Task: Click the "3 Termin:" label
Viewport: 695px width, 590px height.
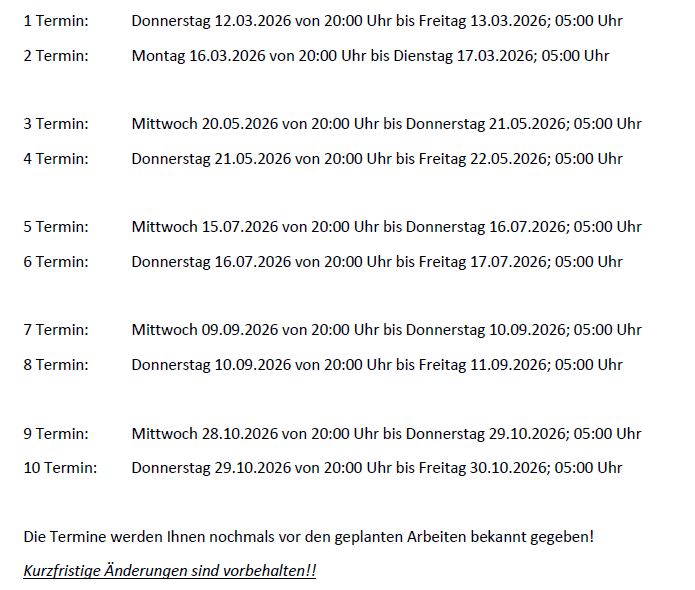Action: tap(56, 124)
